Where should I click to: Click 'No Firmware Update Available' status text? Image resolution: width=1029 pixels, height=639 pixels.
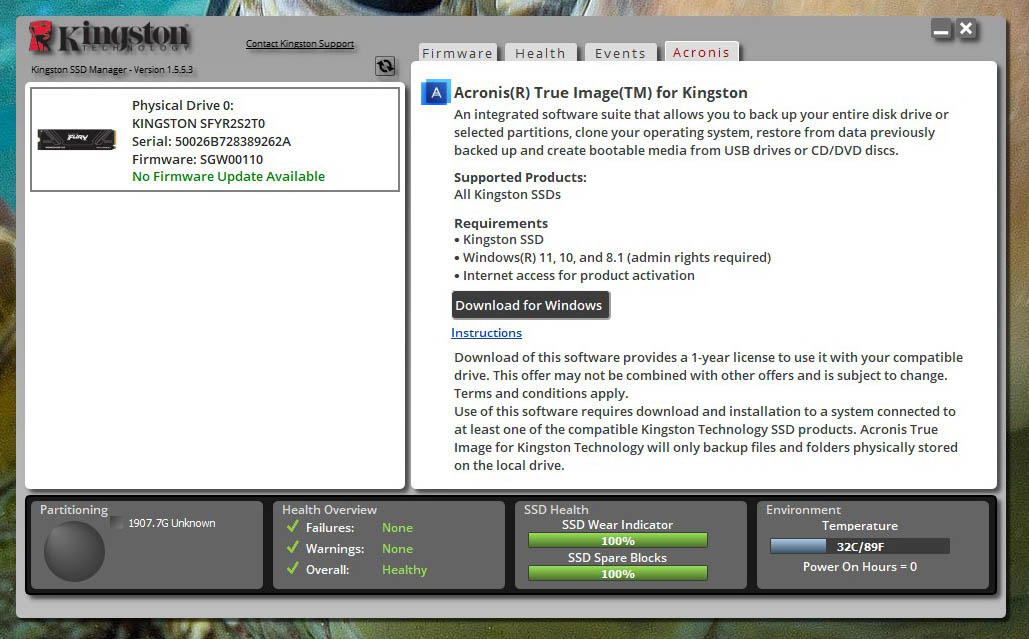coord(228,176)
